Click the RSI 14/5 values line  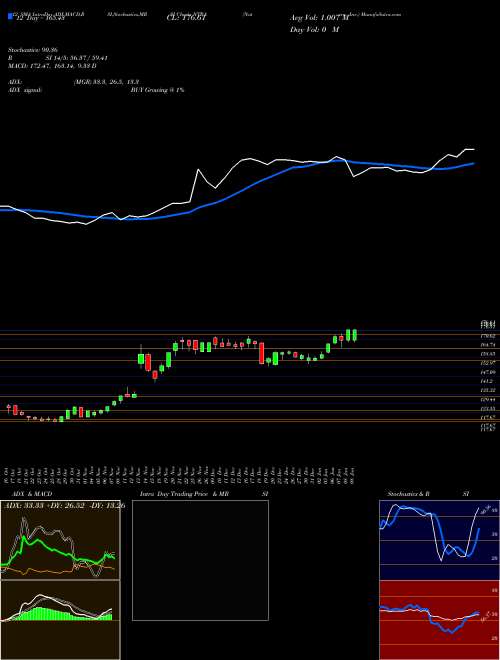click(x=60, y=58)
